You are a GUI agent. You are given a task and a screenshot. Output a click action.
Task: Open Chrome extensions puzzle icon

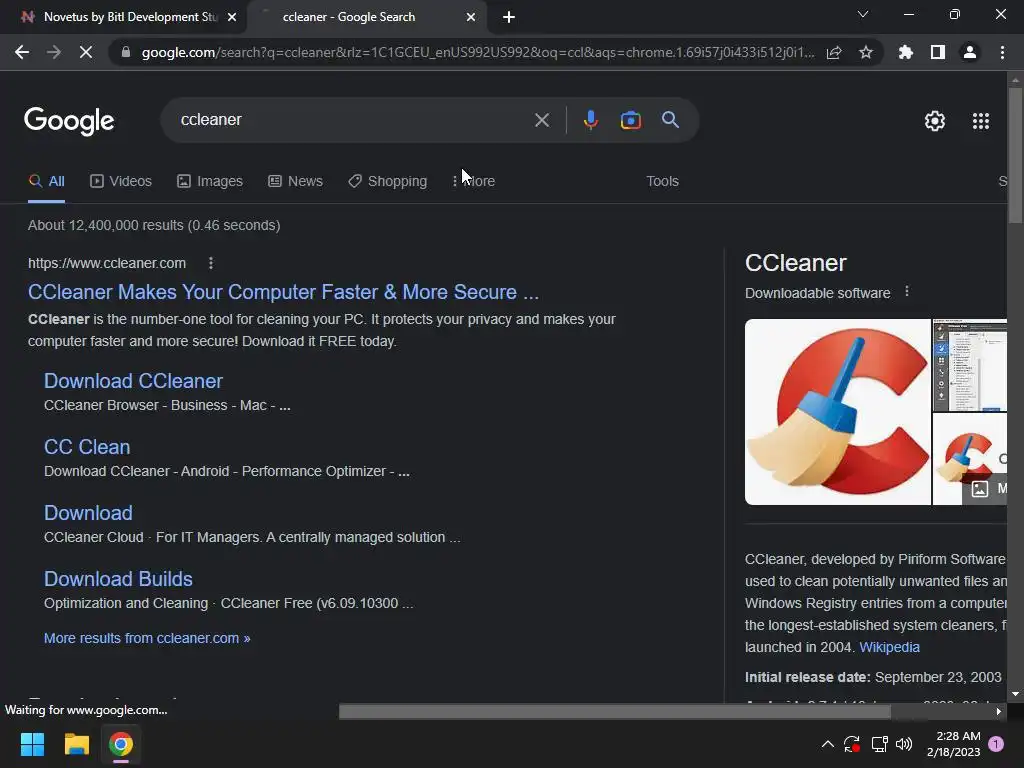(x=906, y=52)
